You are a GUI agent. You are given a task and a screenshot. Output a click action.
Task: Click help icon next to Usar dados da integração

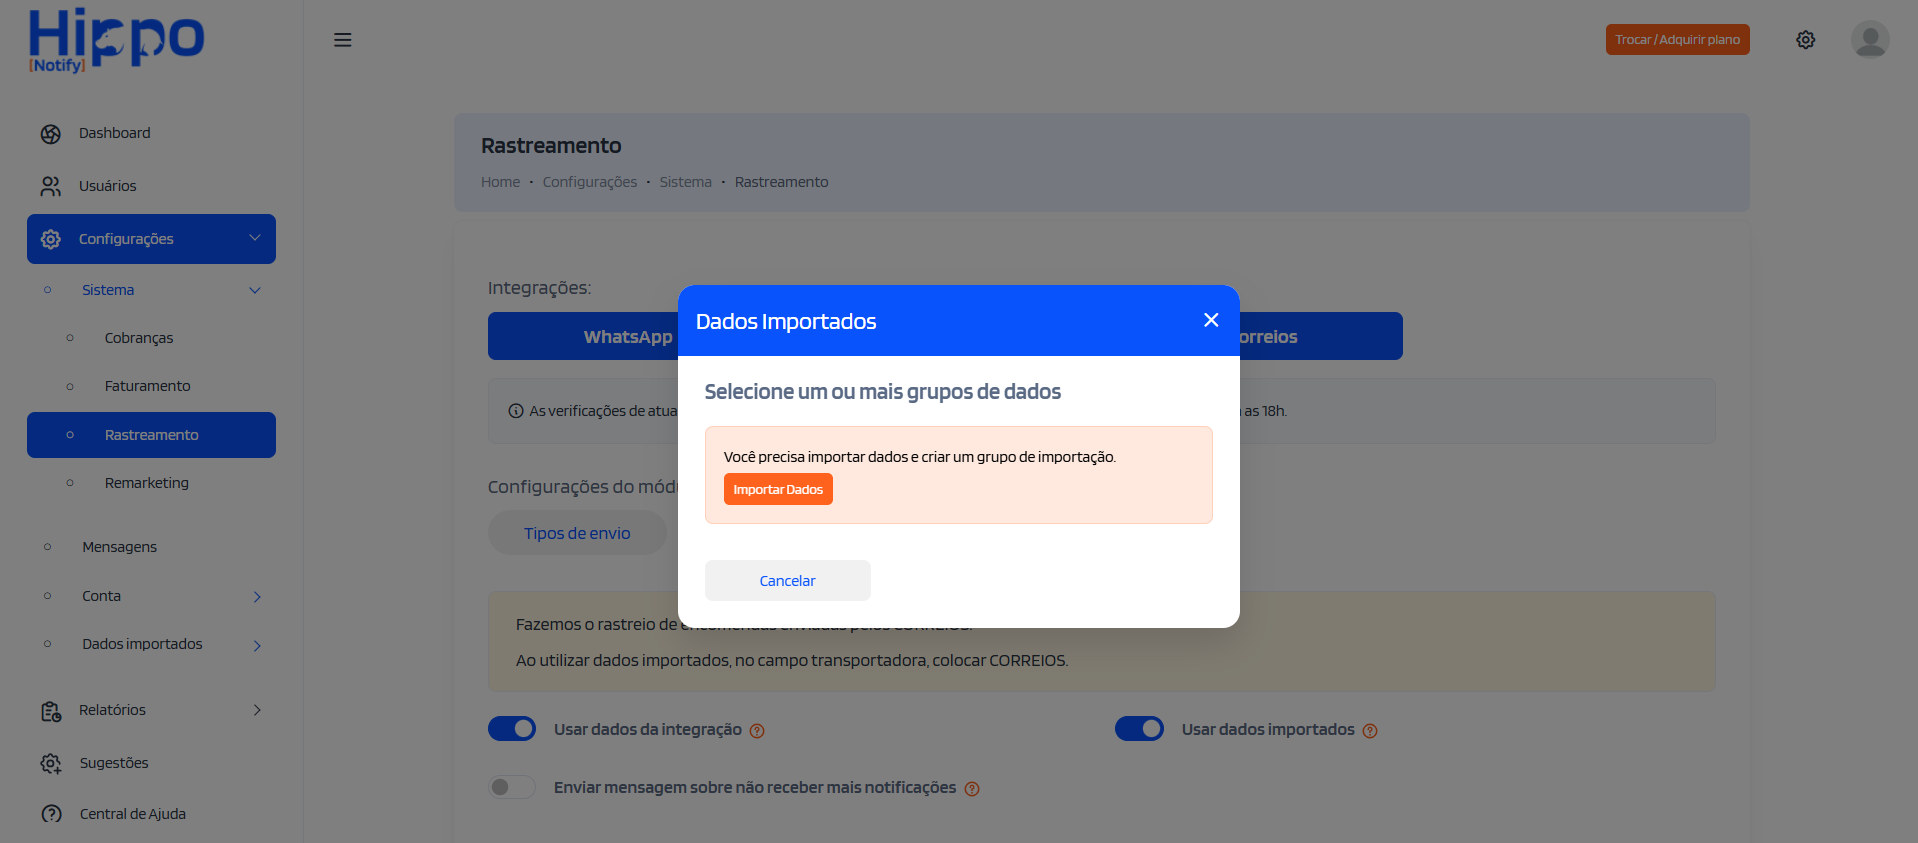[757, 731]
